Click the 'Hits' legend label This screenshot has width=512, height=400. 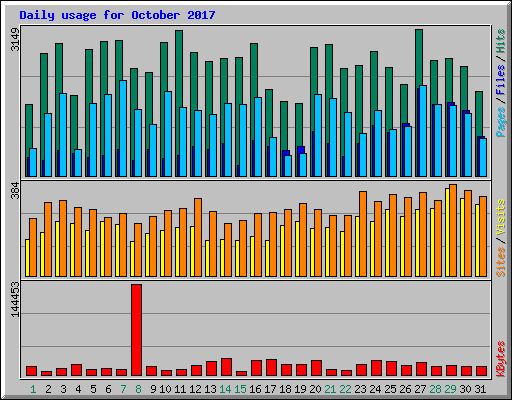pos(500,41)
